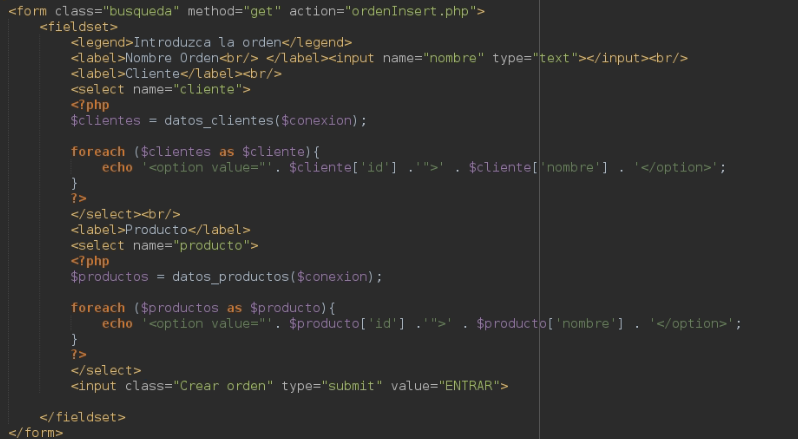Click the foreach over $clientes keyword
The width and height of the screenshot is (798, 439).
98,152
